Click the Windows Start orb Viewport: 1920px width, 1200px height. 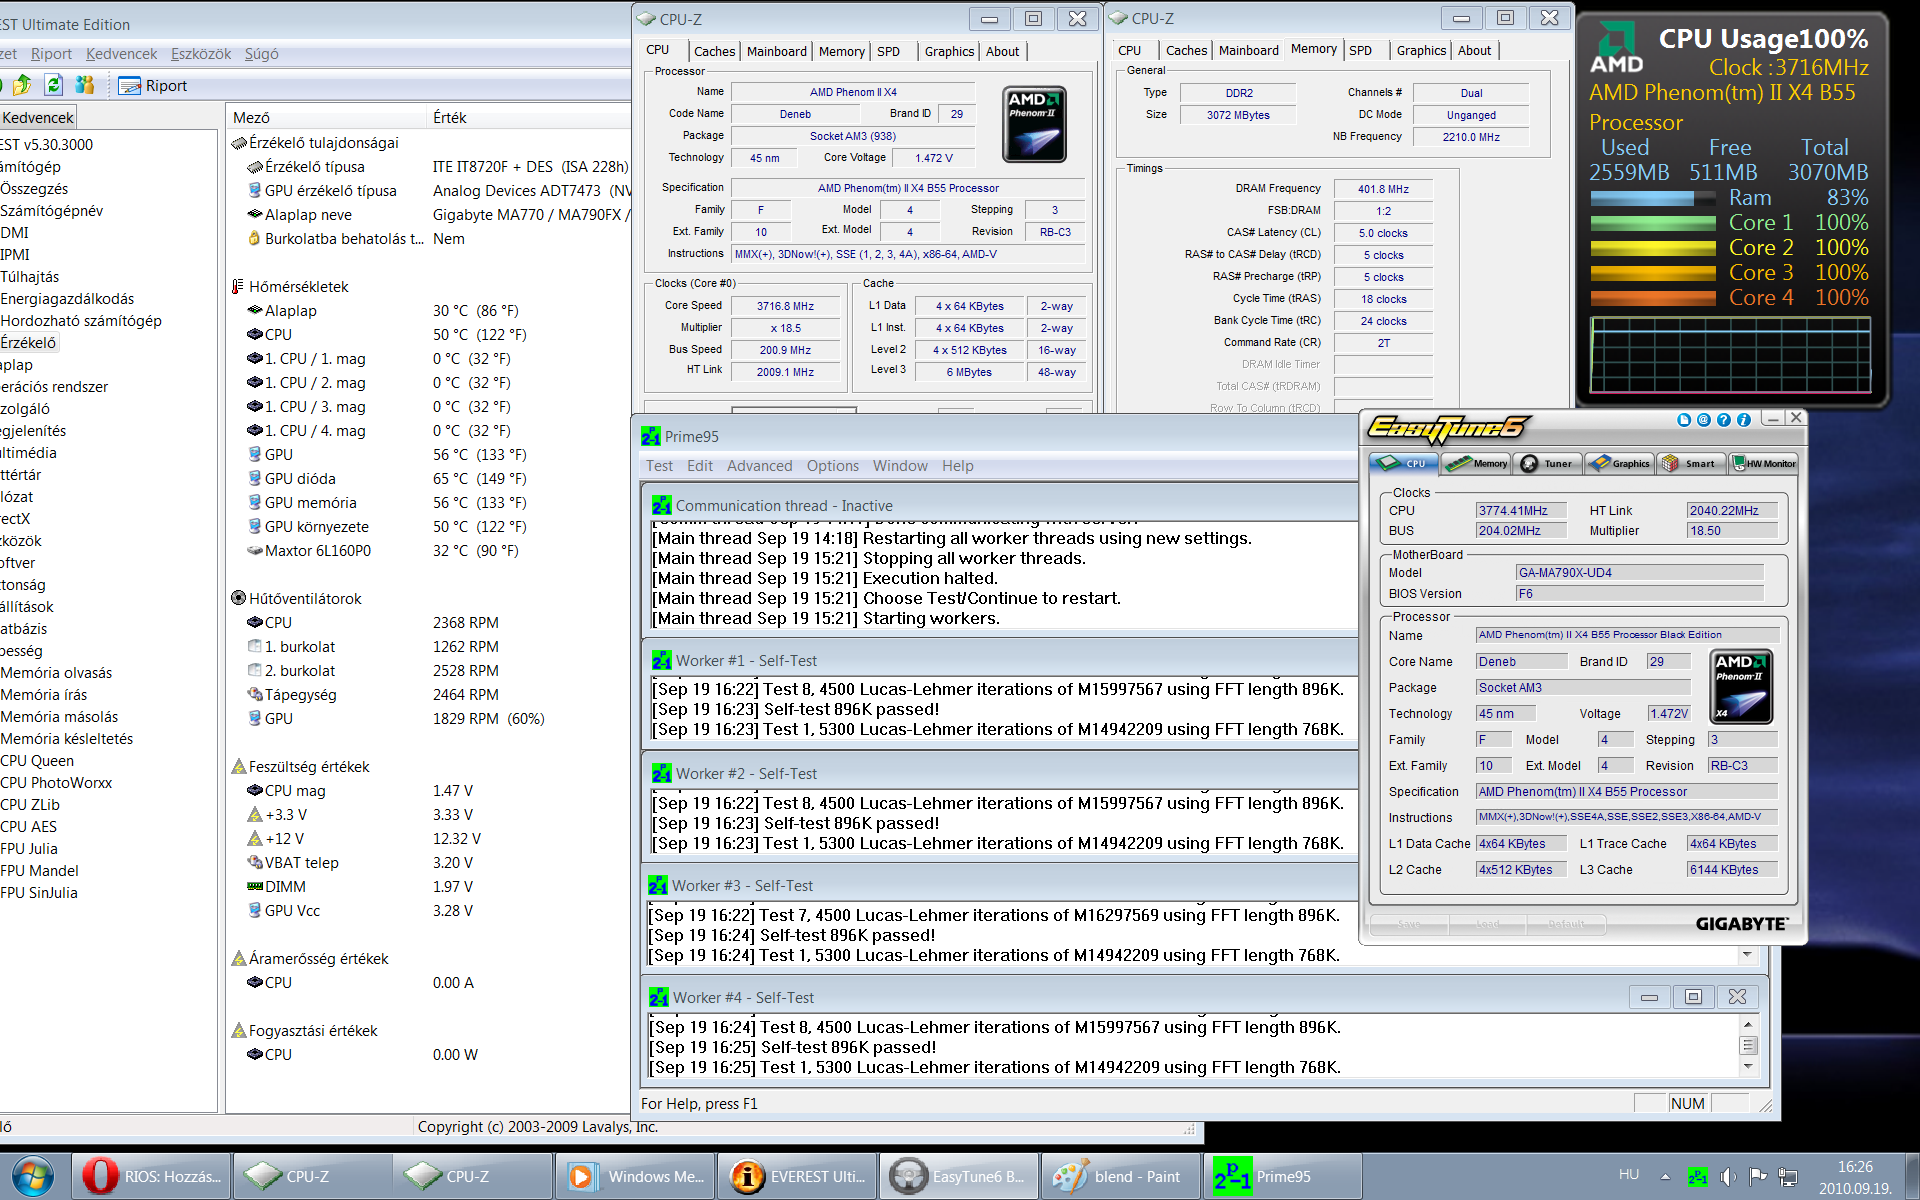[x=31, y=1176]
